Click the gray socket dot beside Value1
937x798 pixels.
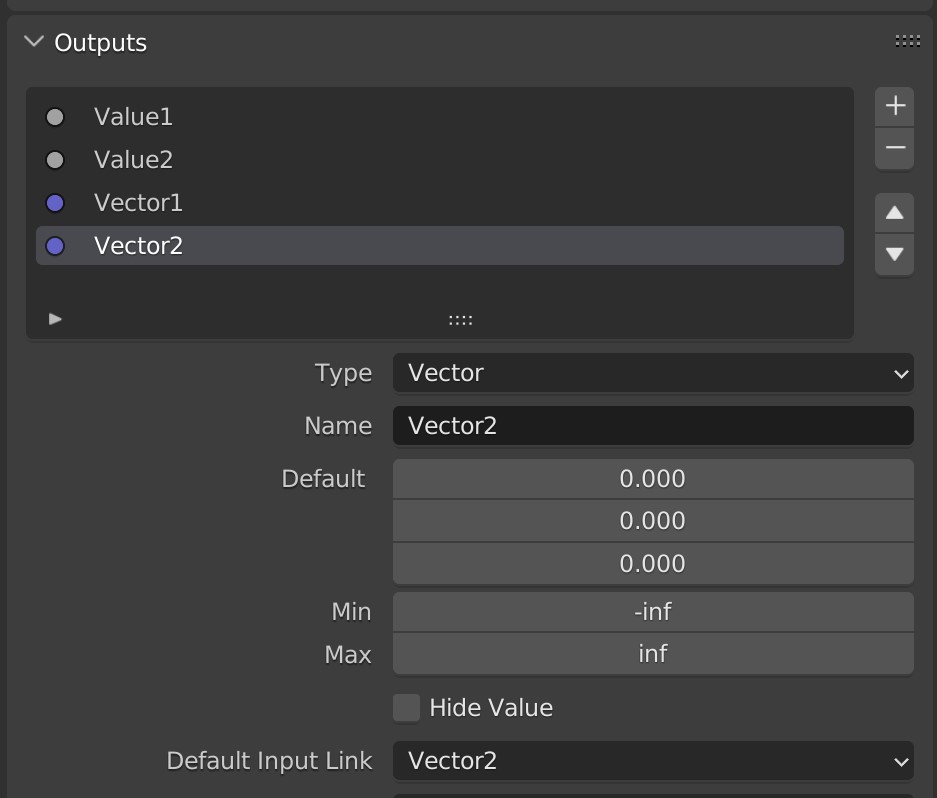click(x=55, y=117)
